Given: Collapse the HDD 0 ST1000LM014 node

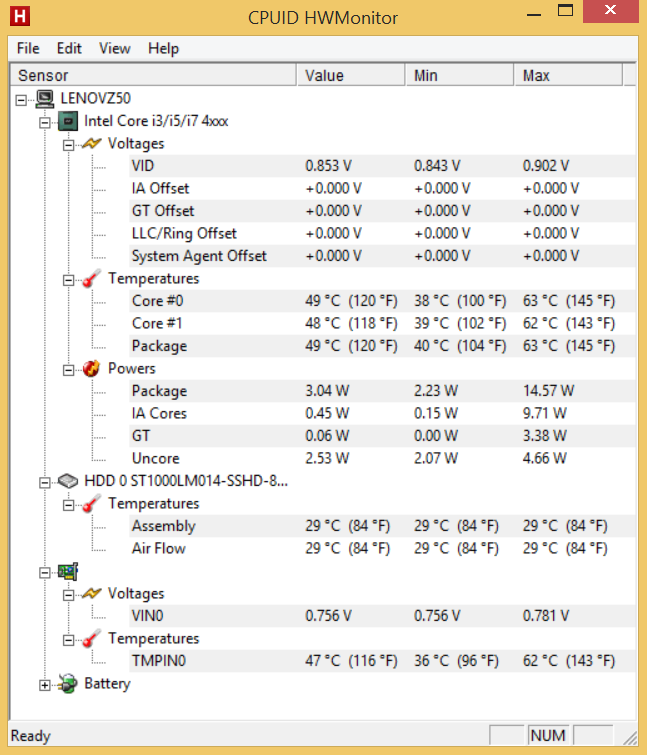Looking at the screenshot, I should coord(44,482).
